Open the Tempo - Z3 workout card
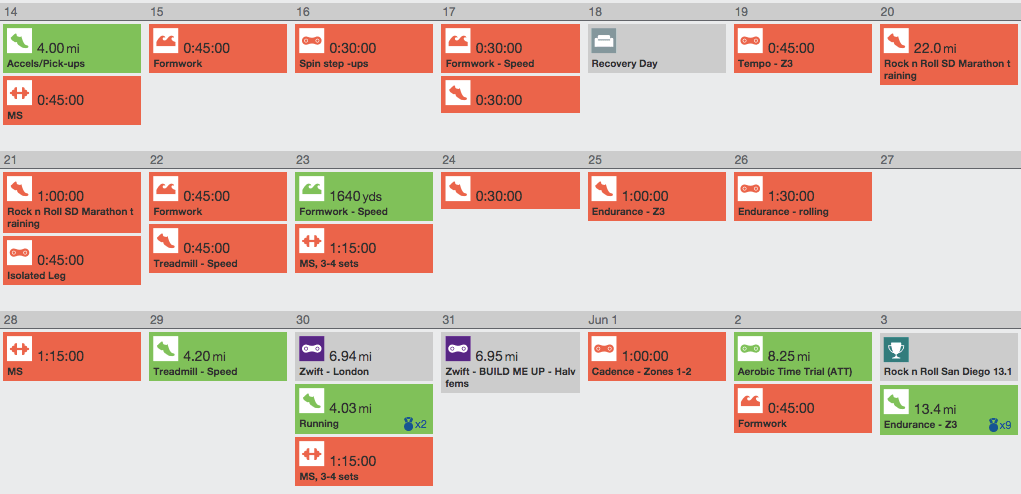This screenshot has width=1021, height=494. tap(801, 48)
